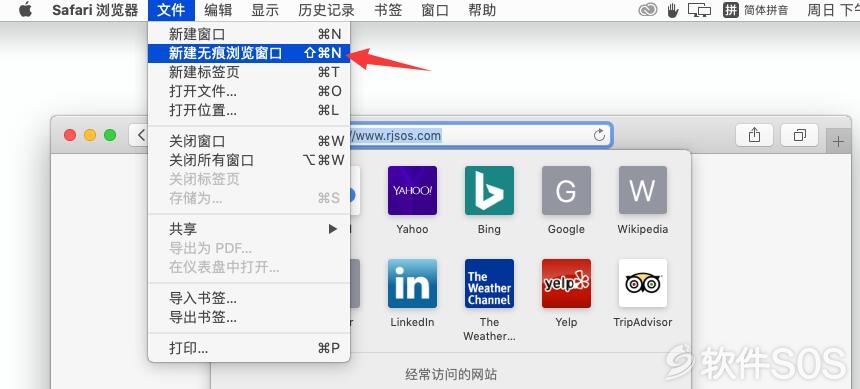Click the www.rjsos.com address field
The width and height of the screenshot is (860, 389).
click(480, 135)
